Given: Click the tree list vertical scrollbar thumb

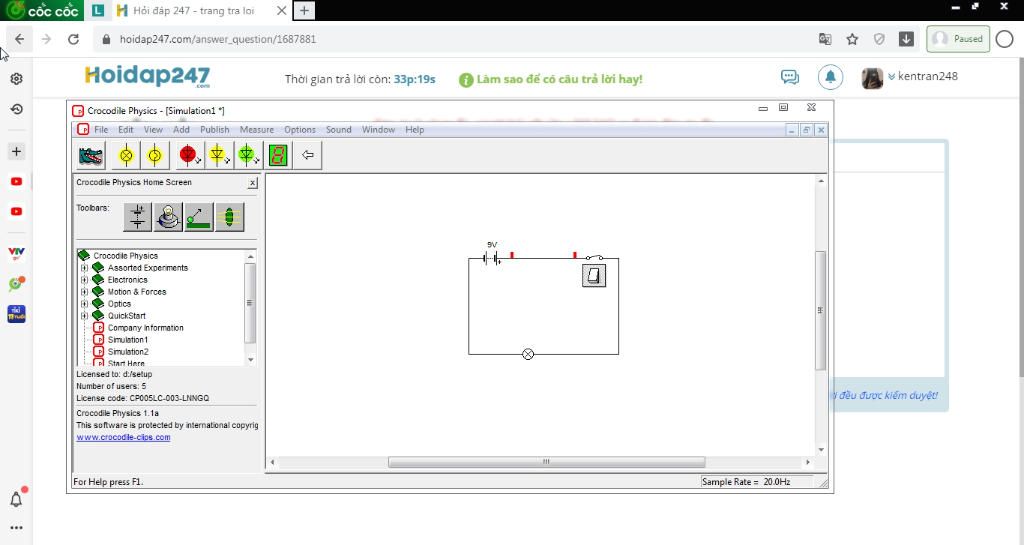Looking at the screenshot, I should click(x=249, y=303).
